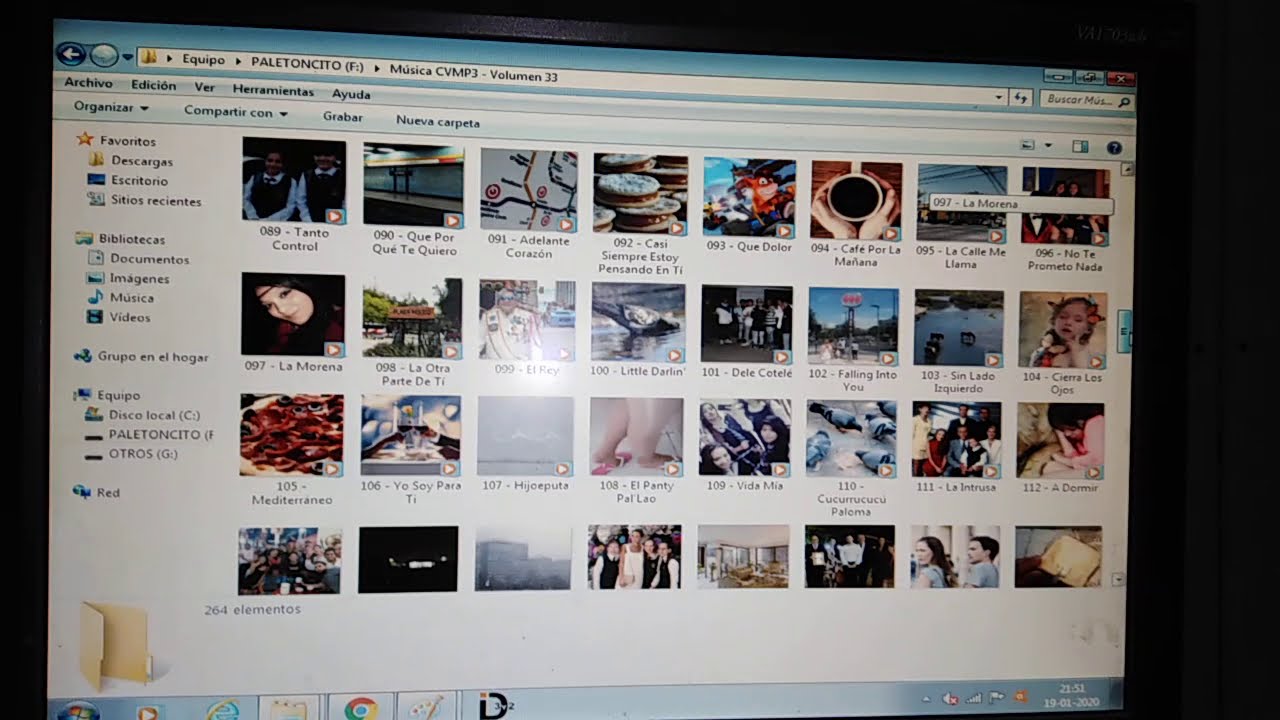Select the 110 - Cucurrucucú Paloma file
The image size is (1280, 720).
click(851, 459)
